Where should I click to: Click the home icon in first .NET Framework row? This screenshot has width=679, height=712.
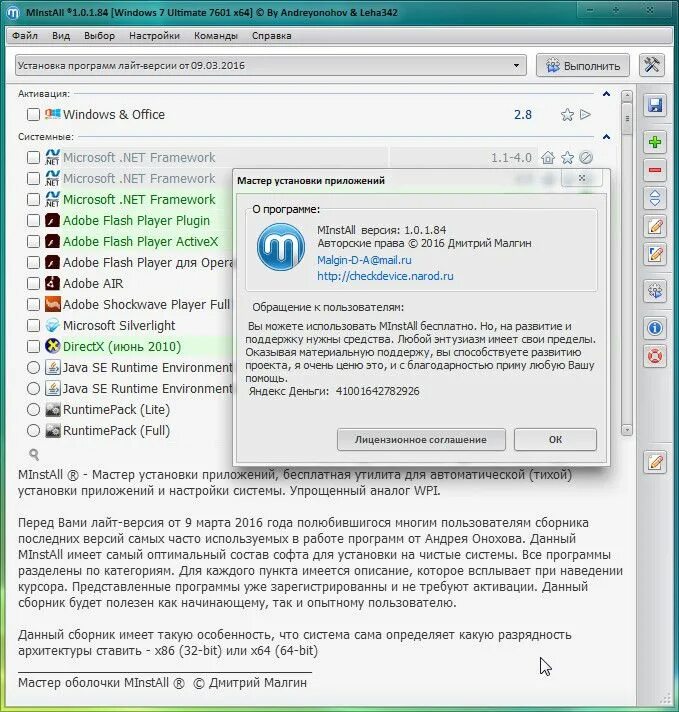(x=548, y=158)
